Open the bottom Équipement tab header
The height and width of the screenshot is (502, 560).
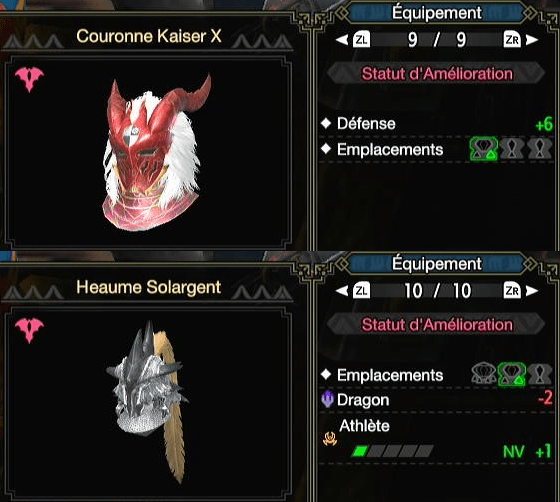click(x=436, y=264)
